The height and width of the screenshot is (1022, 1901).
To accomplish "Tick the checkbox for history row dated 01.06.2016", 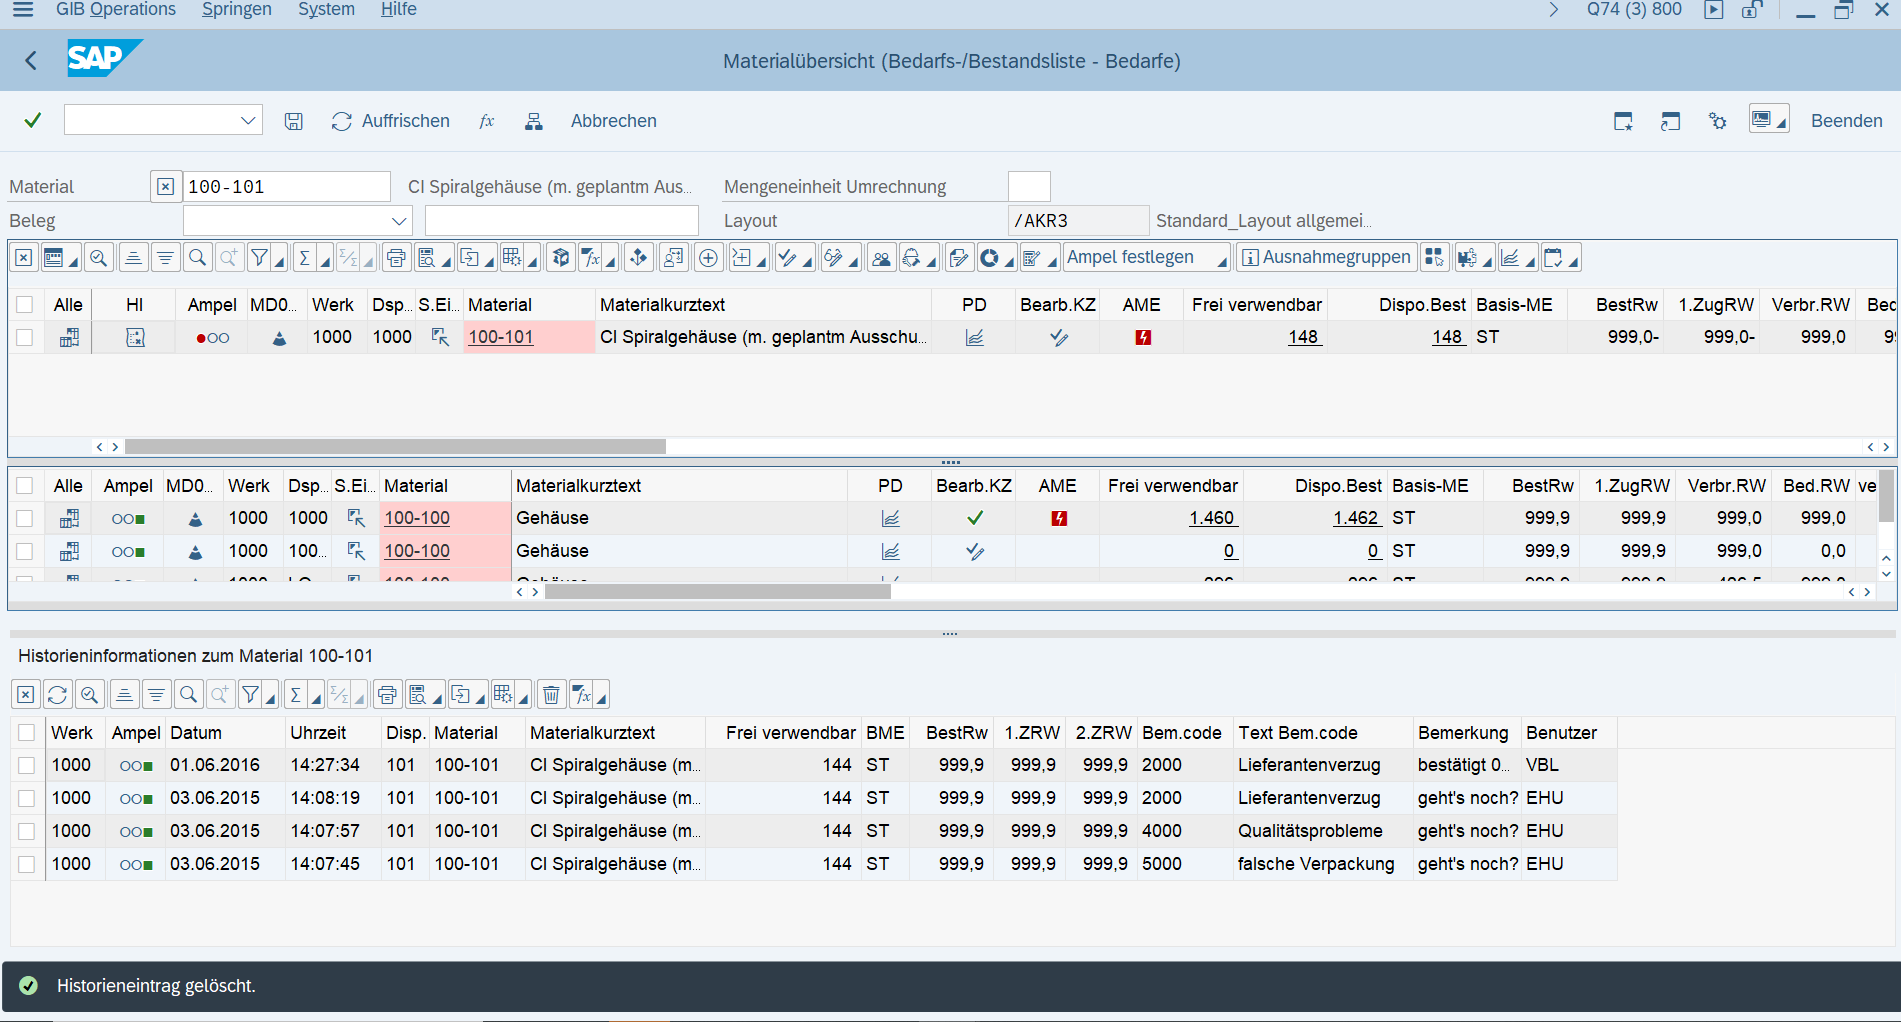I will (x=27, y=766).
